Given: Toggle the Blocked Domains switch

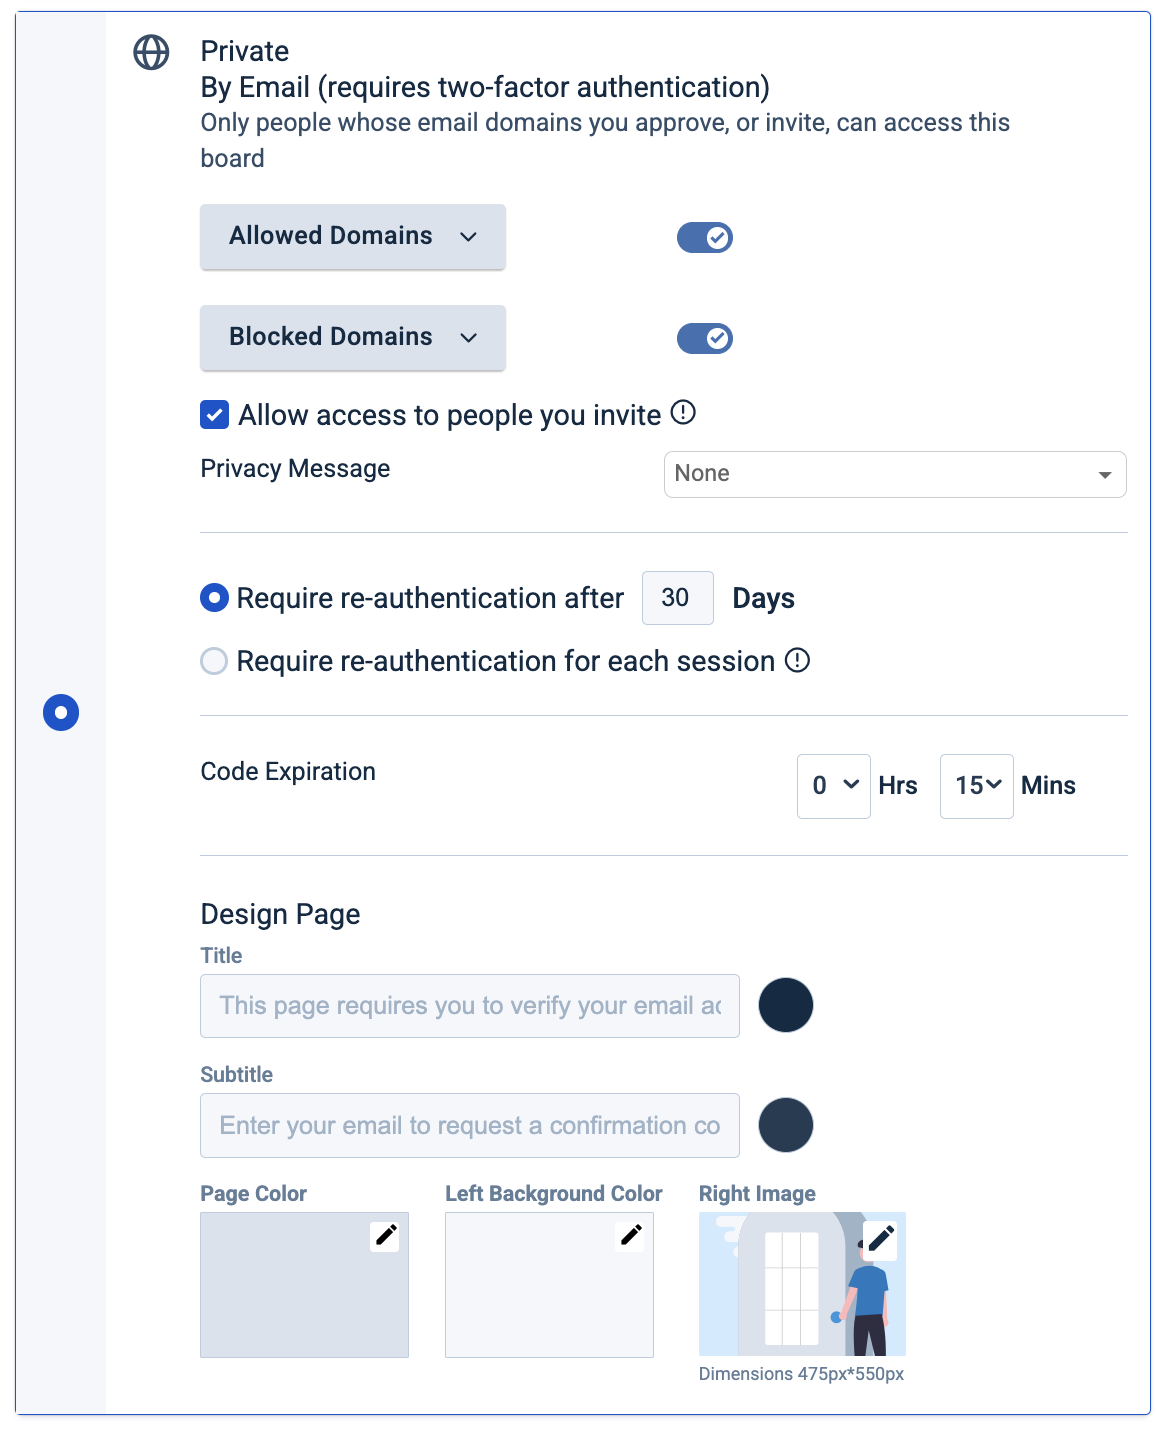Looking at the screenshot, I should [705, 339].
